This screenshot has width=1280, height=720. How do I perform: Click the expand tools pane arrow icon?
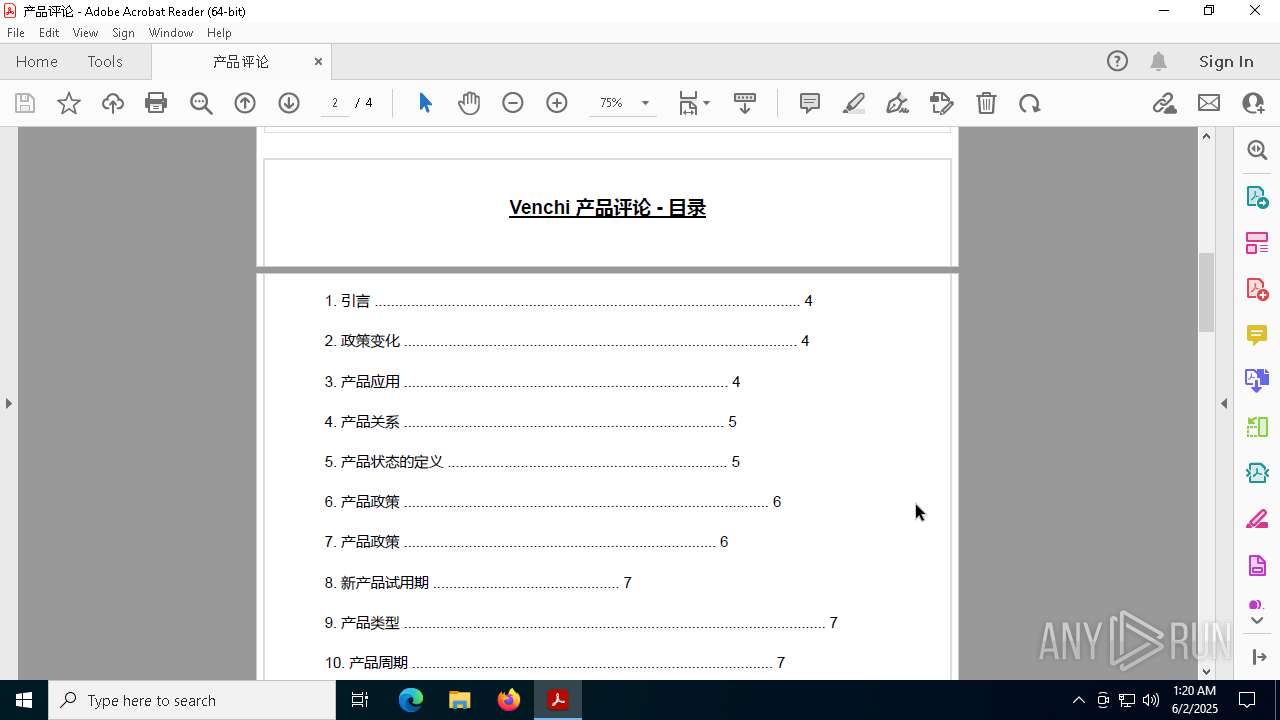[x=1259, y=657]
